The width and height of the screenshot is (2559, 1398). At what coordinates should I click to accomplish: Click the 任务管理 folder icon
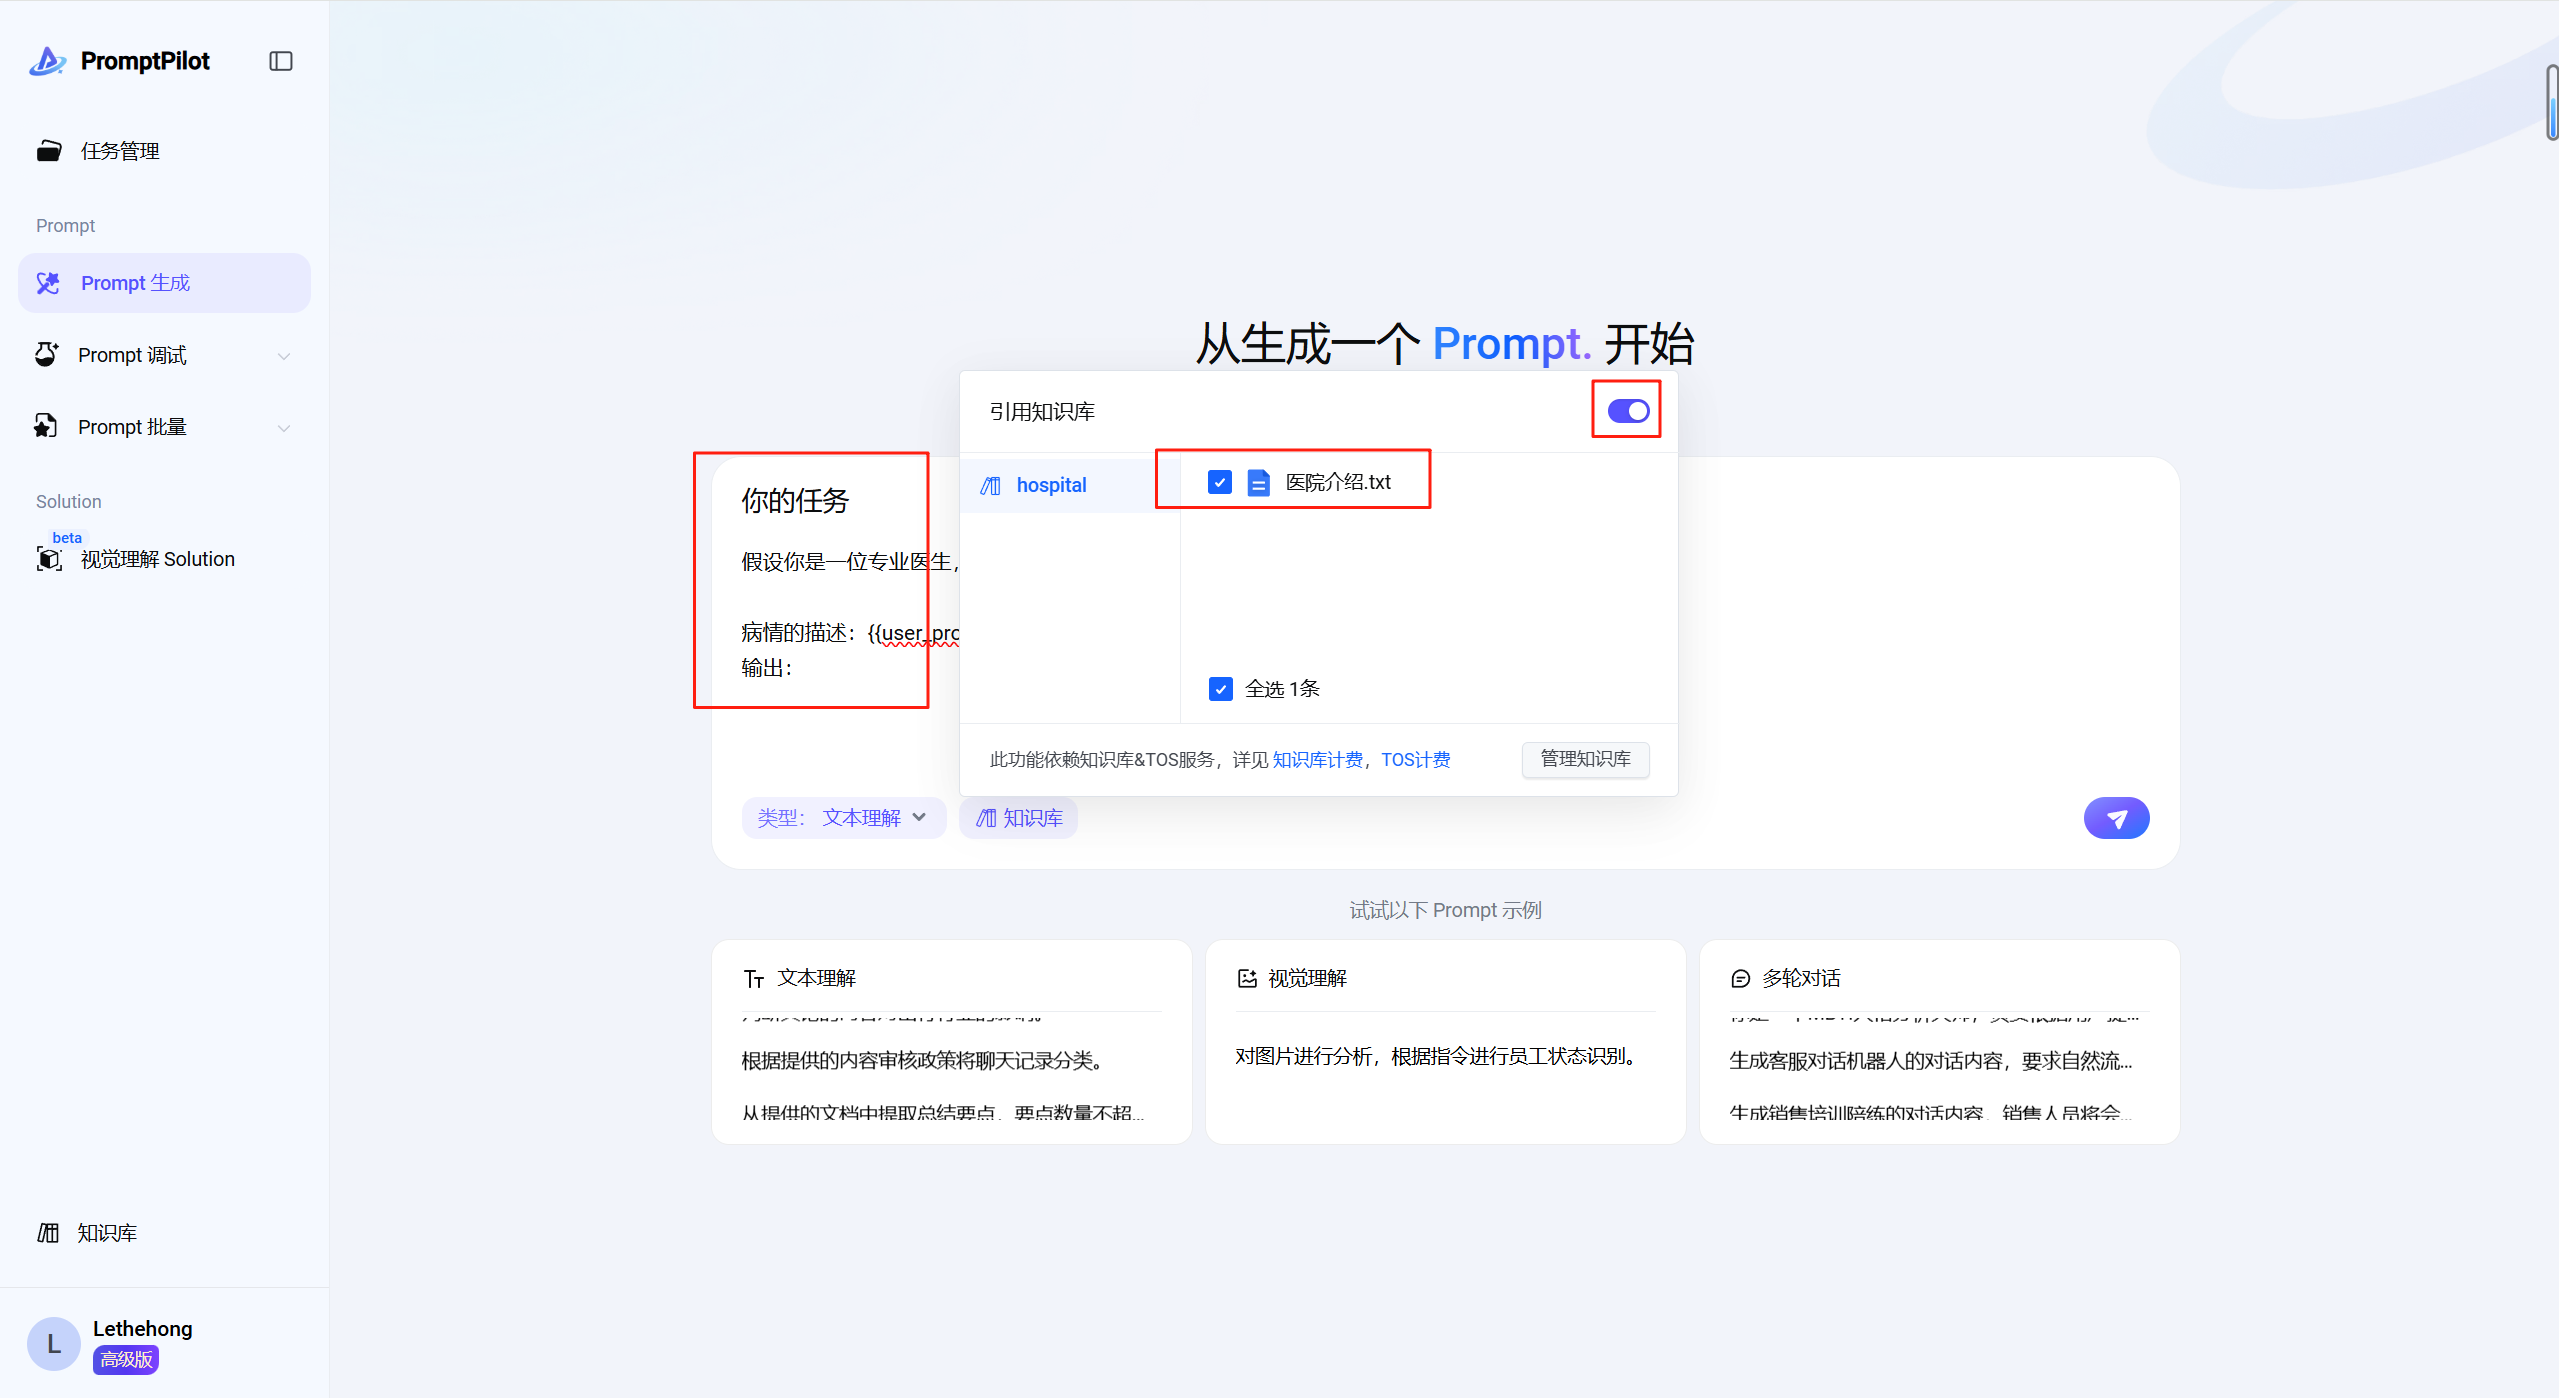tap(49, 151)
